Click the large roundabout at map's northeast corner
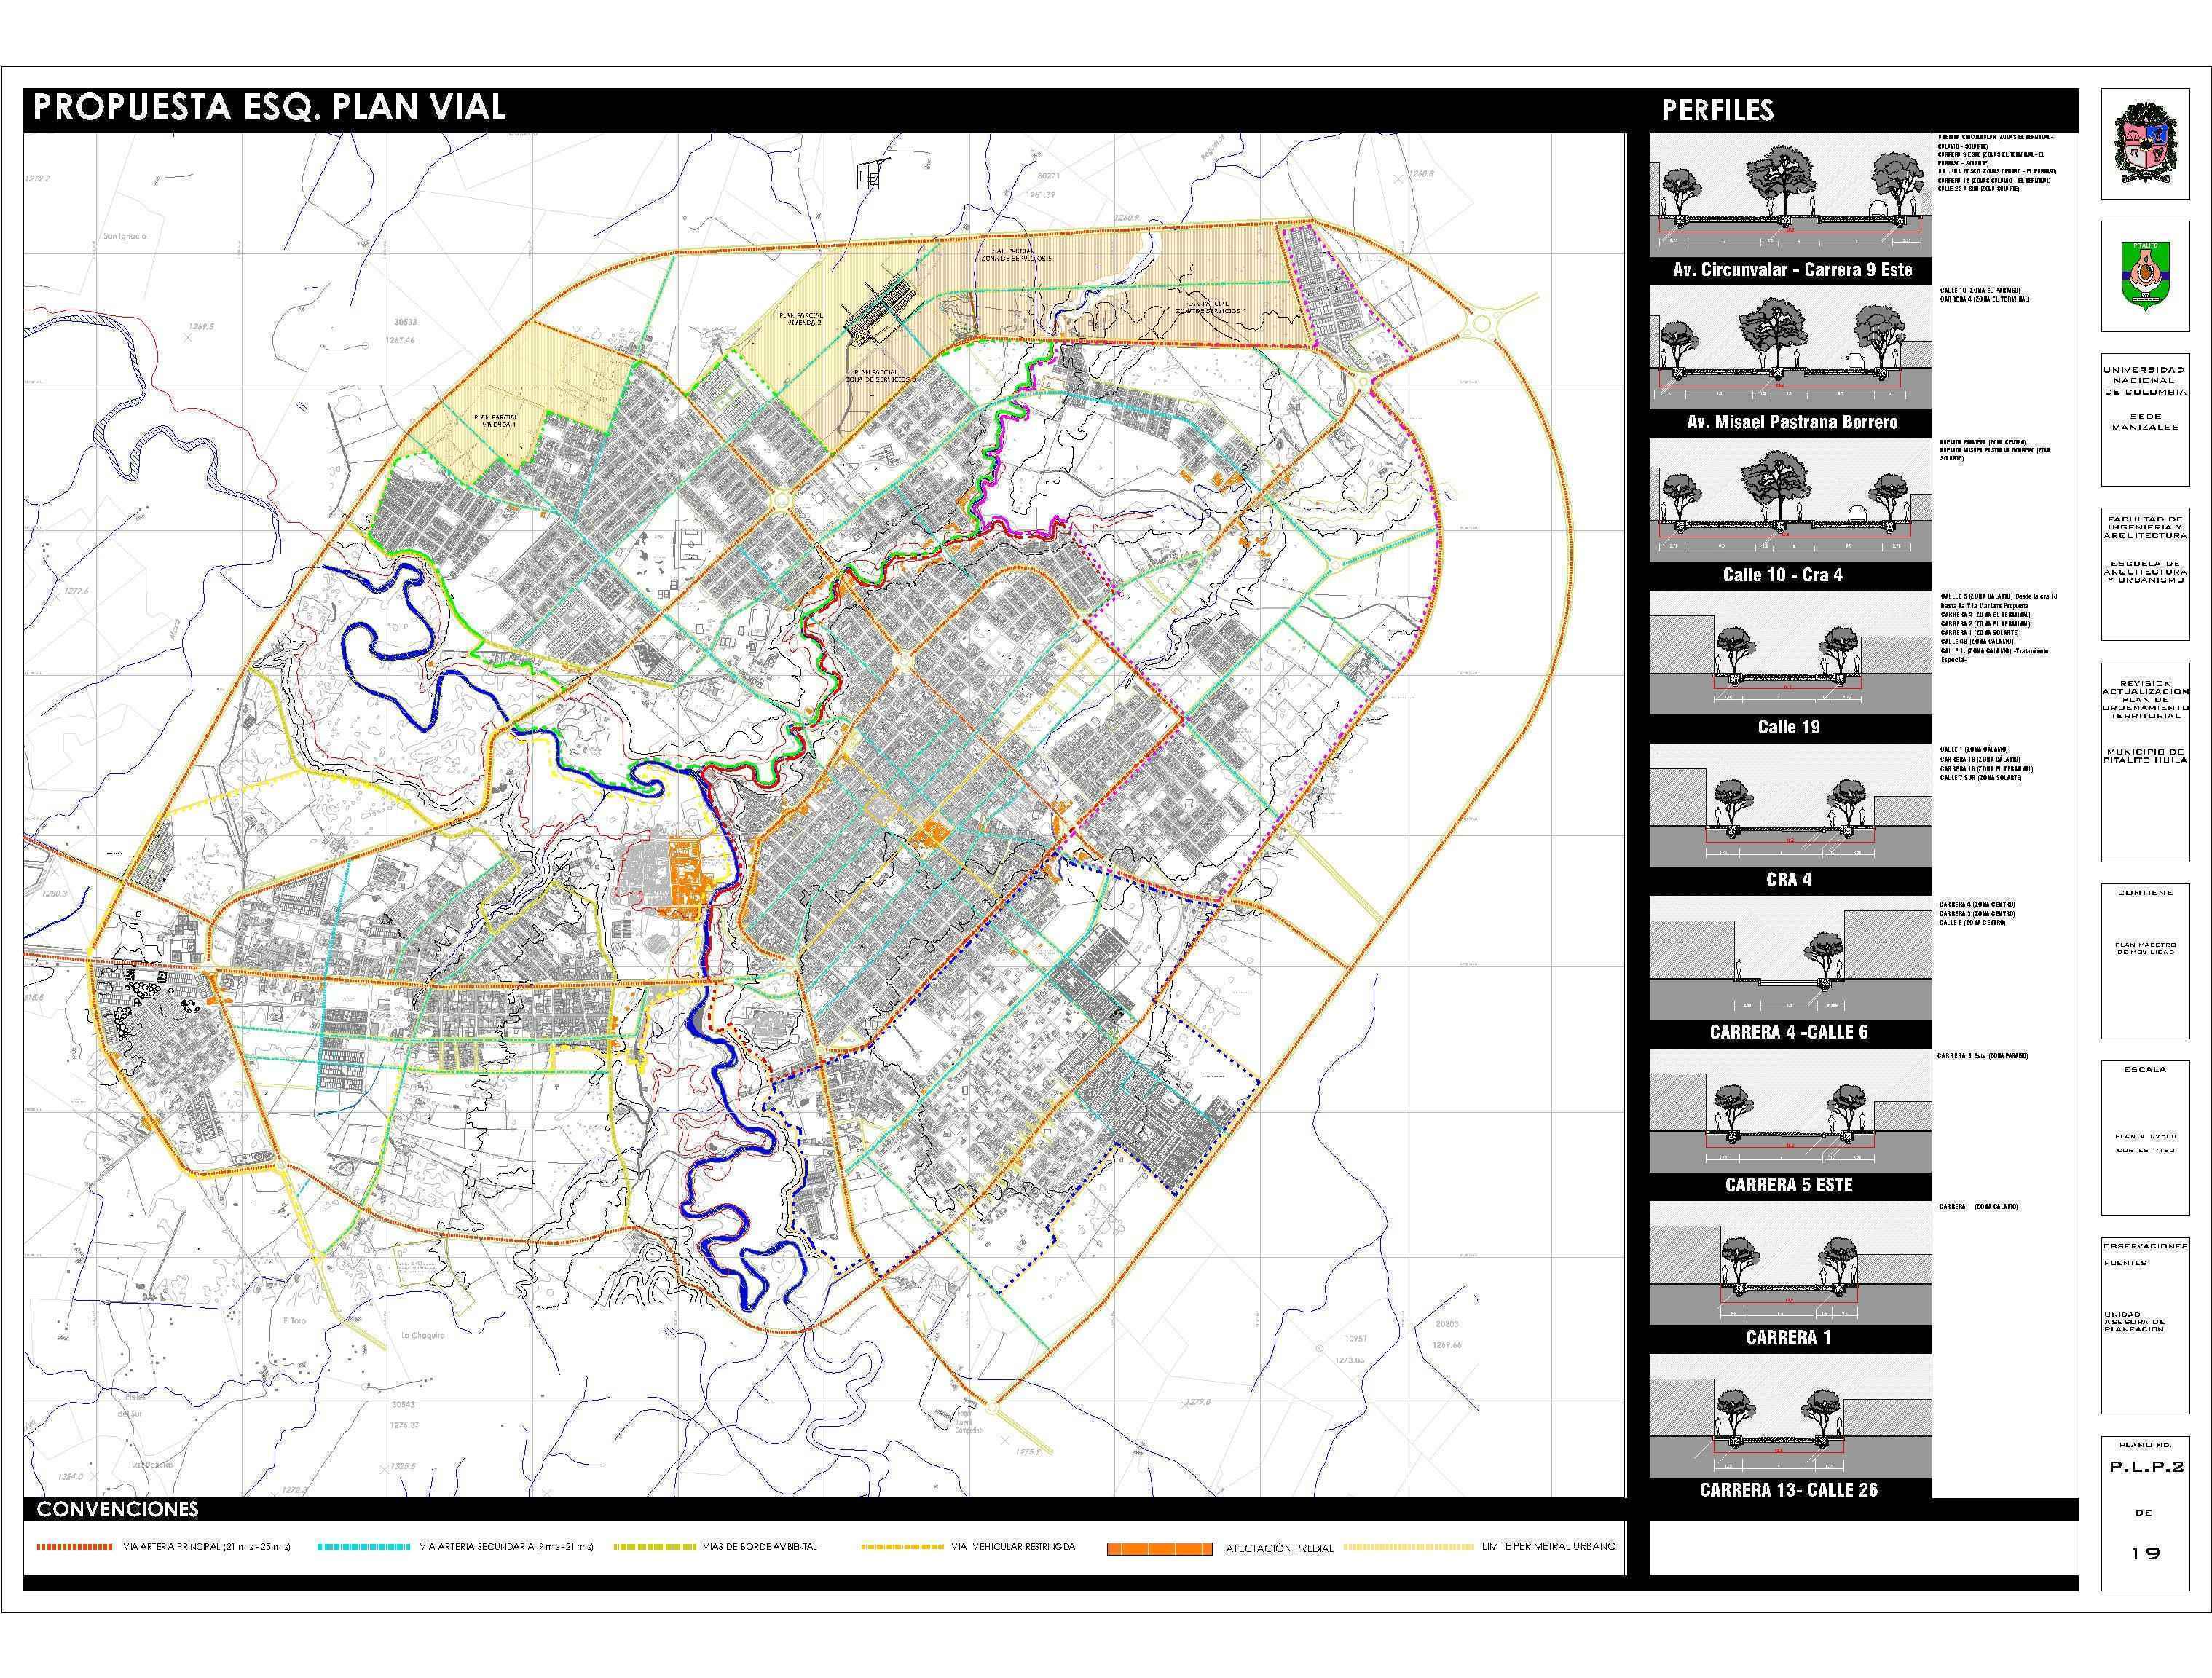Image resolution: width=2212 pixels, height=1678 pixels. point(1483,323)
